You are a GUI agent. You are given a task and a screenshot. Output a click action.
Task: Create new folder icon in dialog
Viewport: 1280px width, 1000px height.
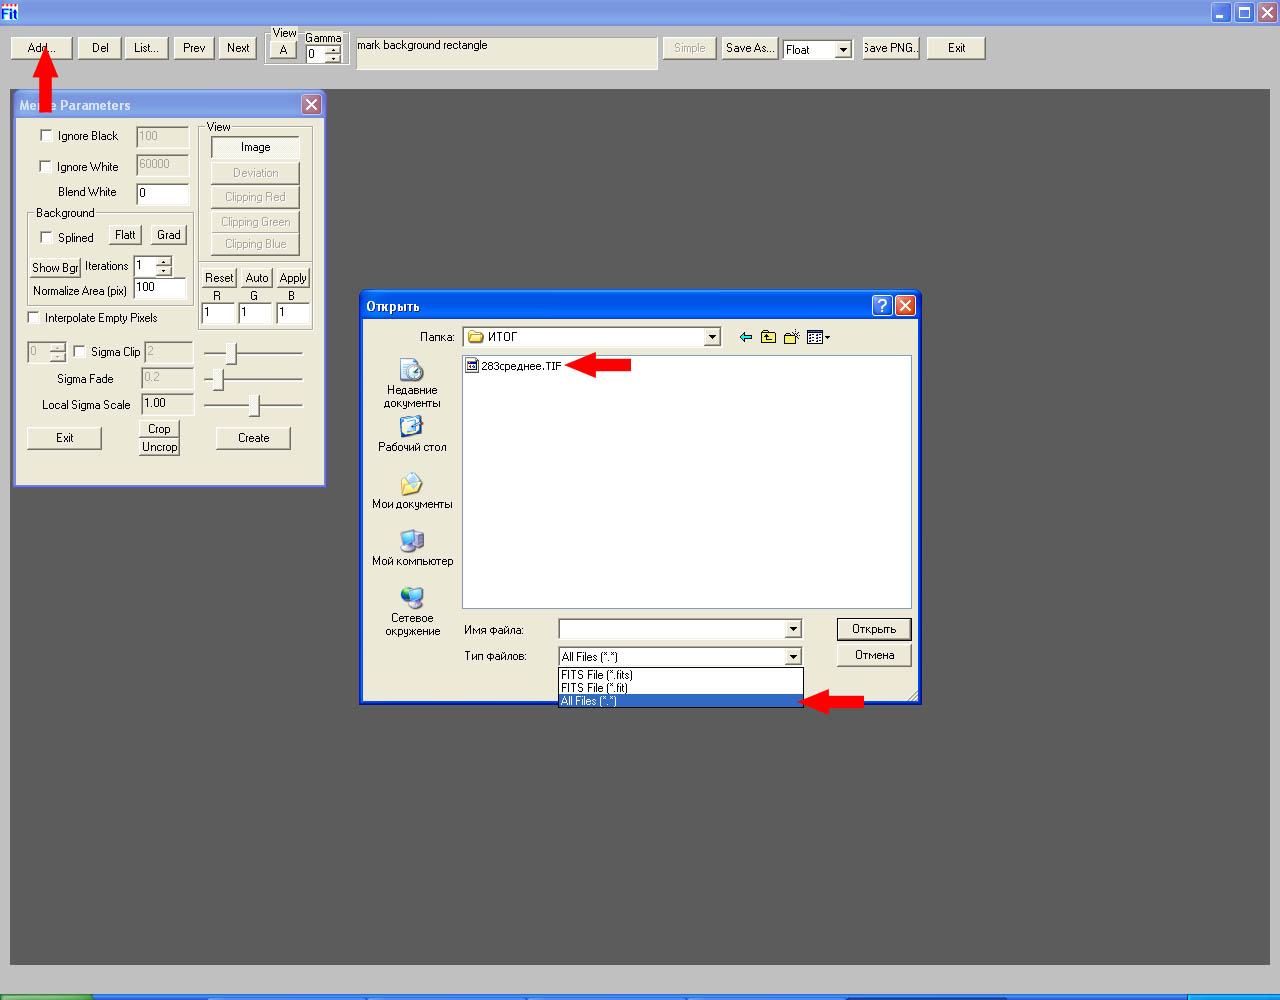pyautogui.click(x=791, y=338)
